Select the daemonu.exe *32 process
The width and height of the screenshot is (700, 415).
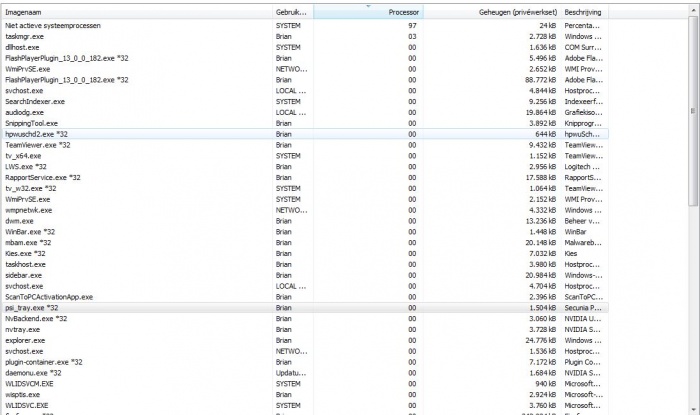305,373
